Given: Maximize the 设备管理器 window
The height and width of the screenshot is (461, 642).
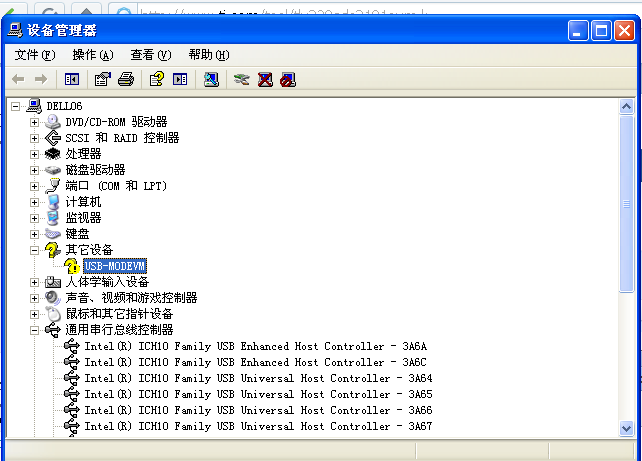Looking at the screenshot, I should [601, 30].
